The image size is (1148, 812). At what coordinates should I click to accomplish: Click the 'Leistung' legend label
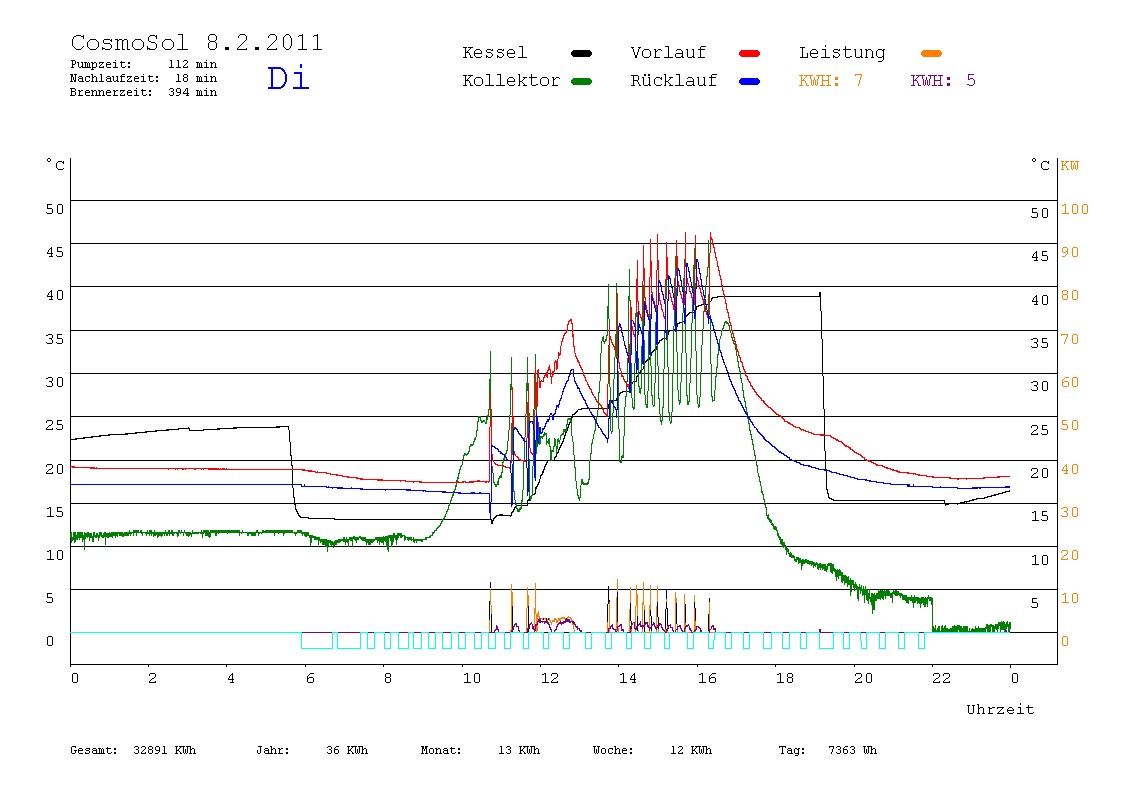point(842,53)
